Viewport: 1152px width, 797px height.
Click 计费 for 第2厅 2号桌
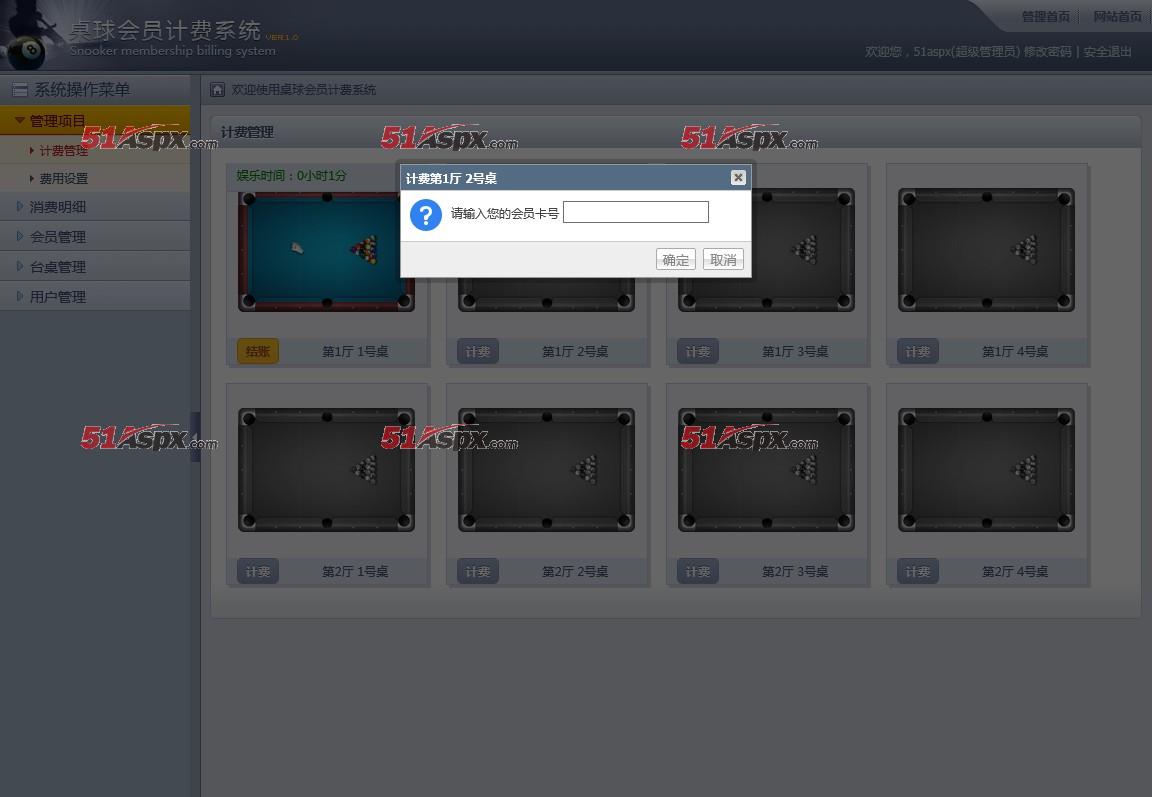click(x=478, y=571)
